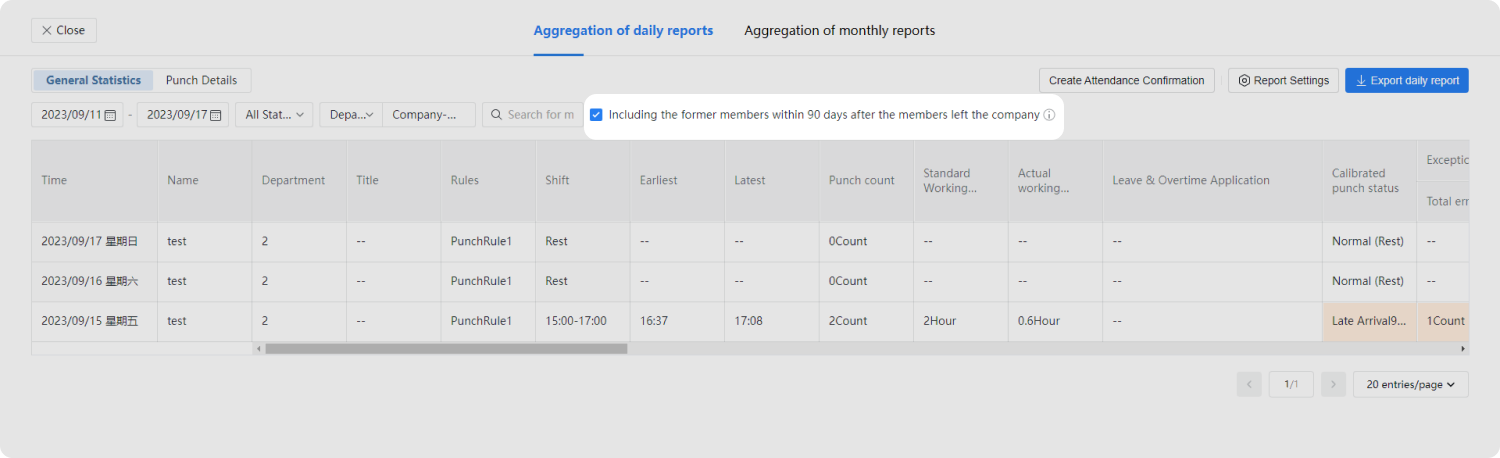This screenshot has width=1500, height=458.
Task: Click the Company-... selector field
Action: [x=429, y=115]
